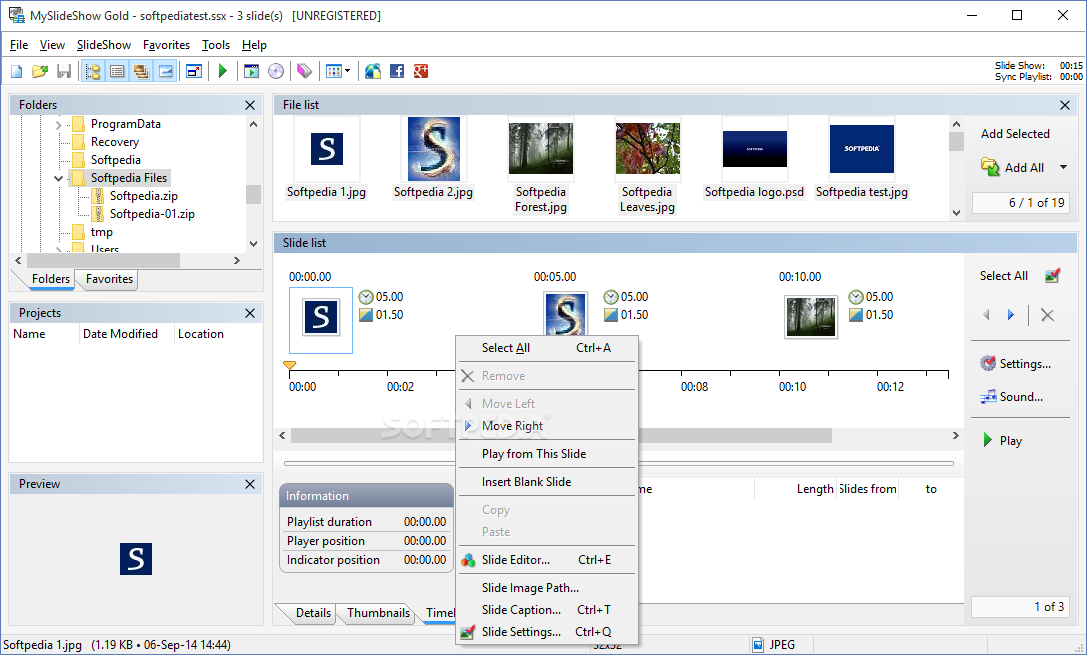Click the full screen window toolbar icon
The image size is (1087, 655).
click(194, 71)
